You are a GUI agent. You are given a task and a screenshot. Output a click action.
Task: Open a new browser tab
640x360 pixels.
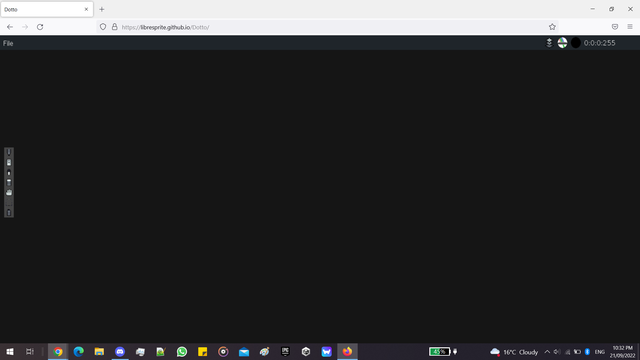click(x=102, y=9)
